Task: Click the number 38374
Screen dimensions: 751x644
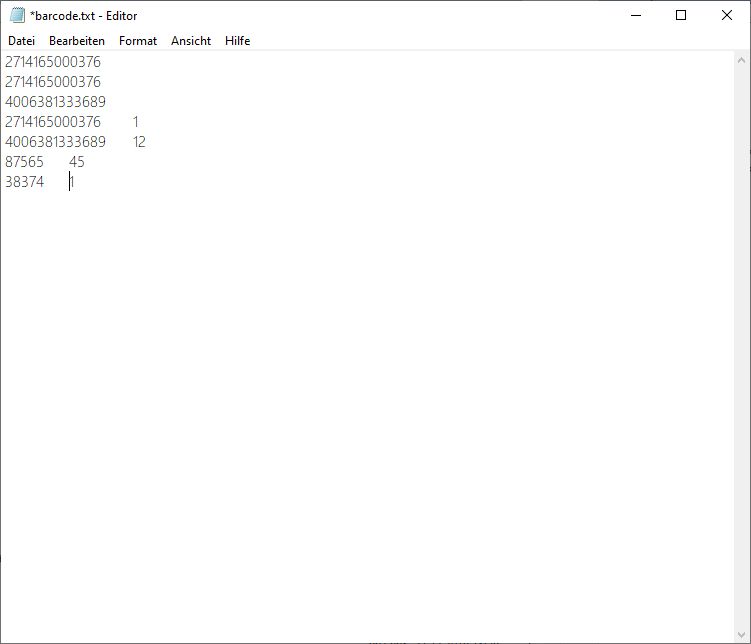Action: (24, 182)
